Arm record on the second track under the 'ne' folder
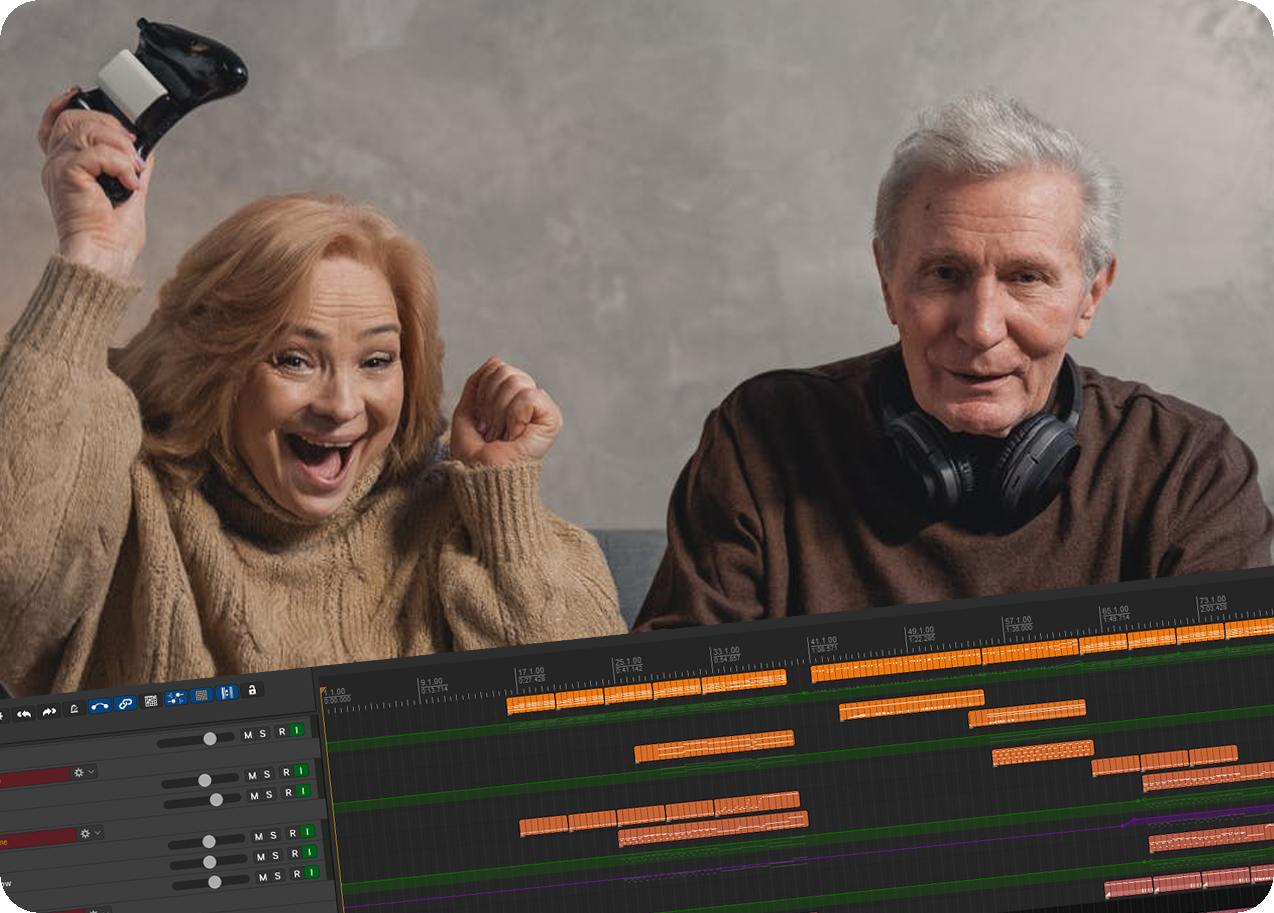Screen dimensions: 1274x913 click(295, 854)
